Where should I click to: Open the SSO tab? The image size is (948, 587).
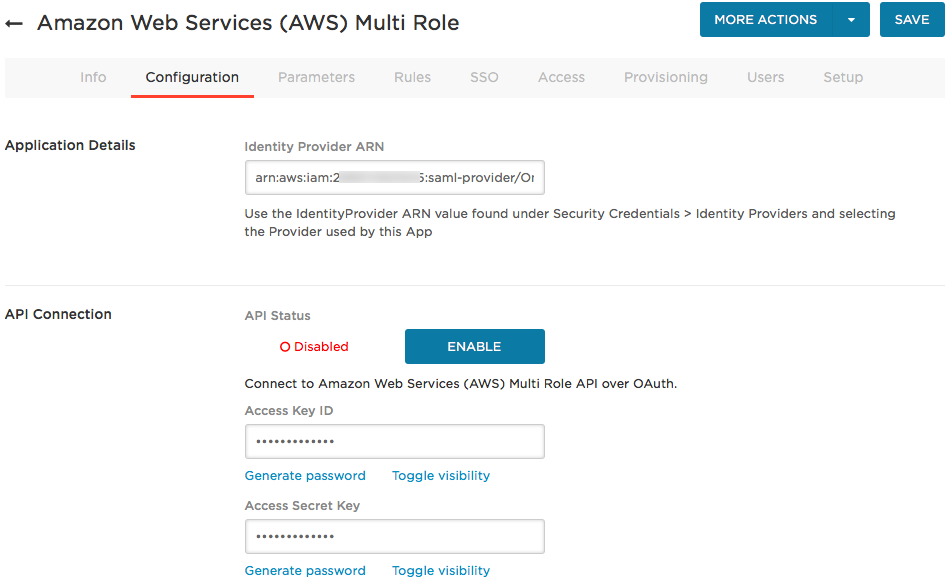[x=484, y=77]
